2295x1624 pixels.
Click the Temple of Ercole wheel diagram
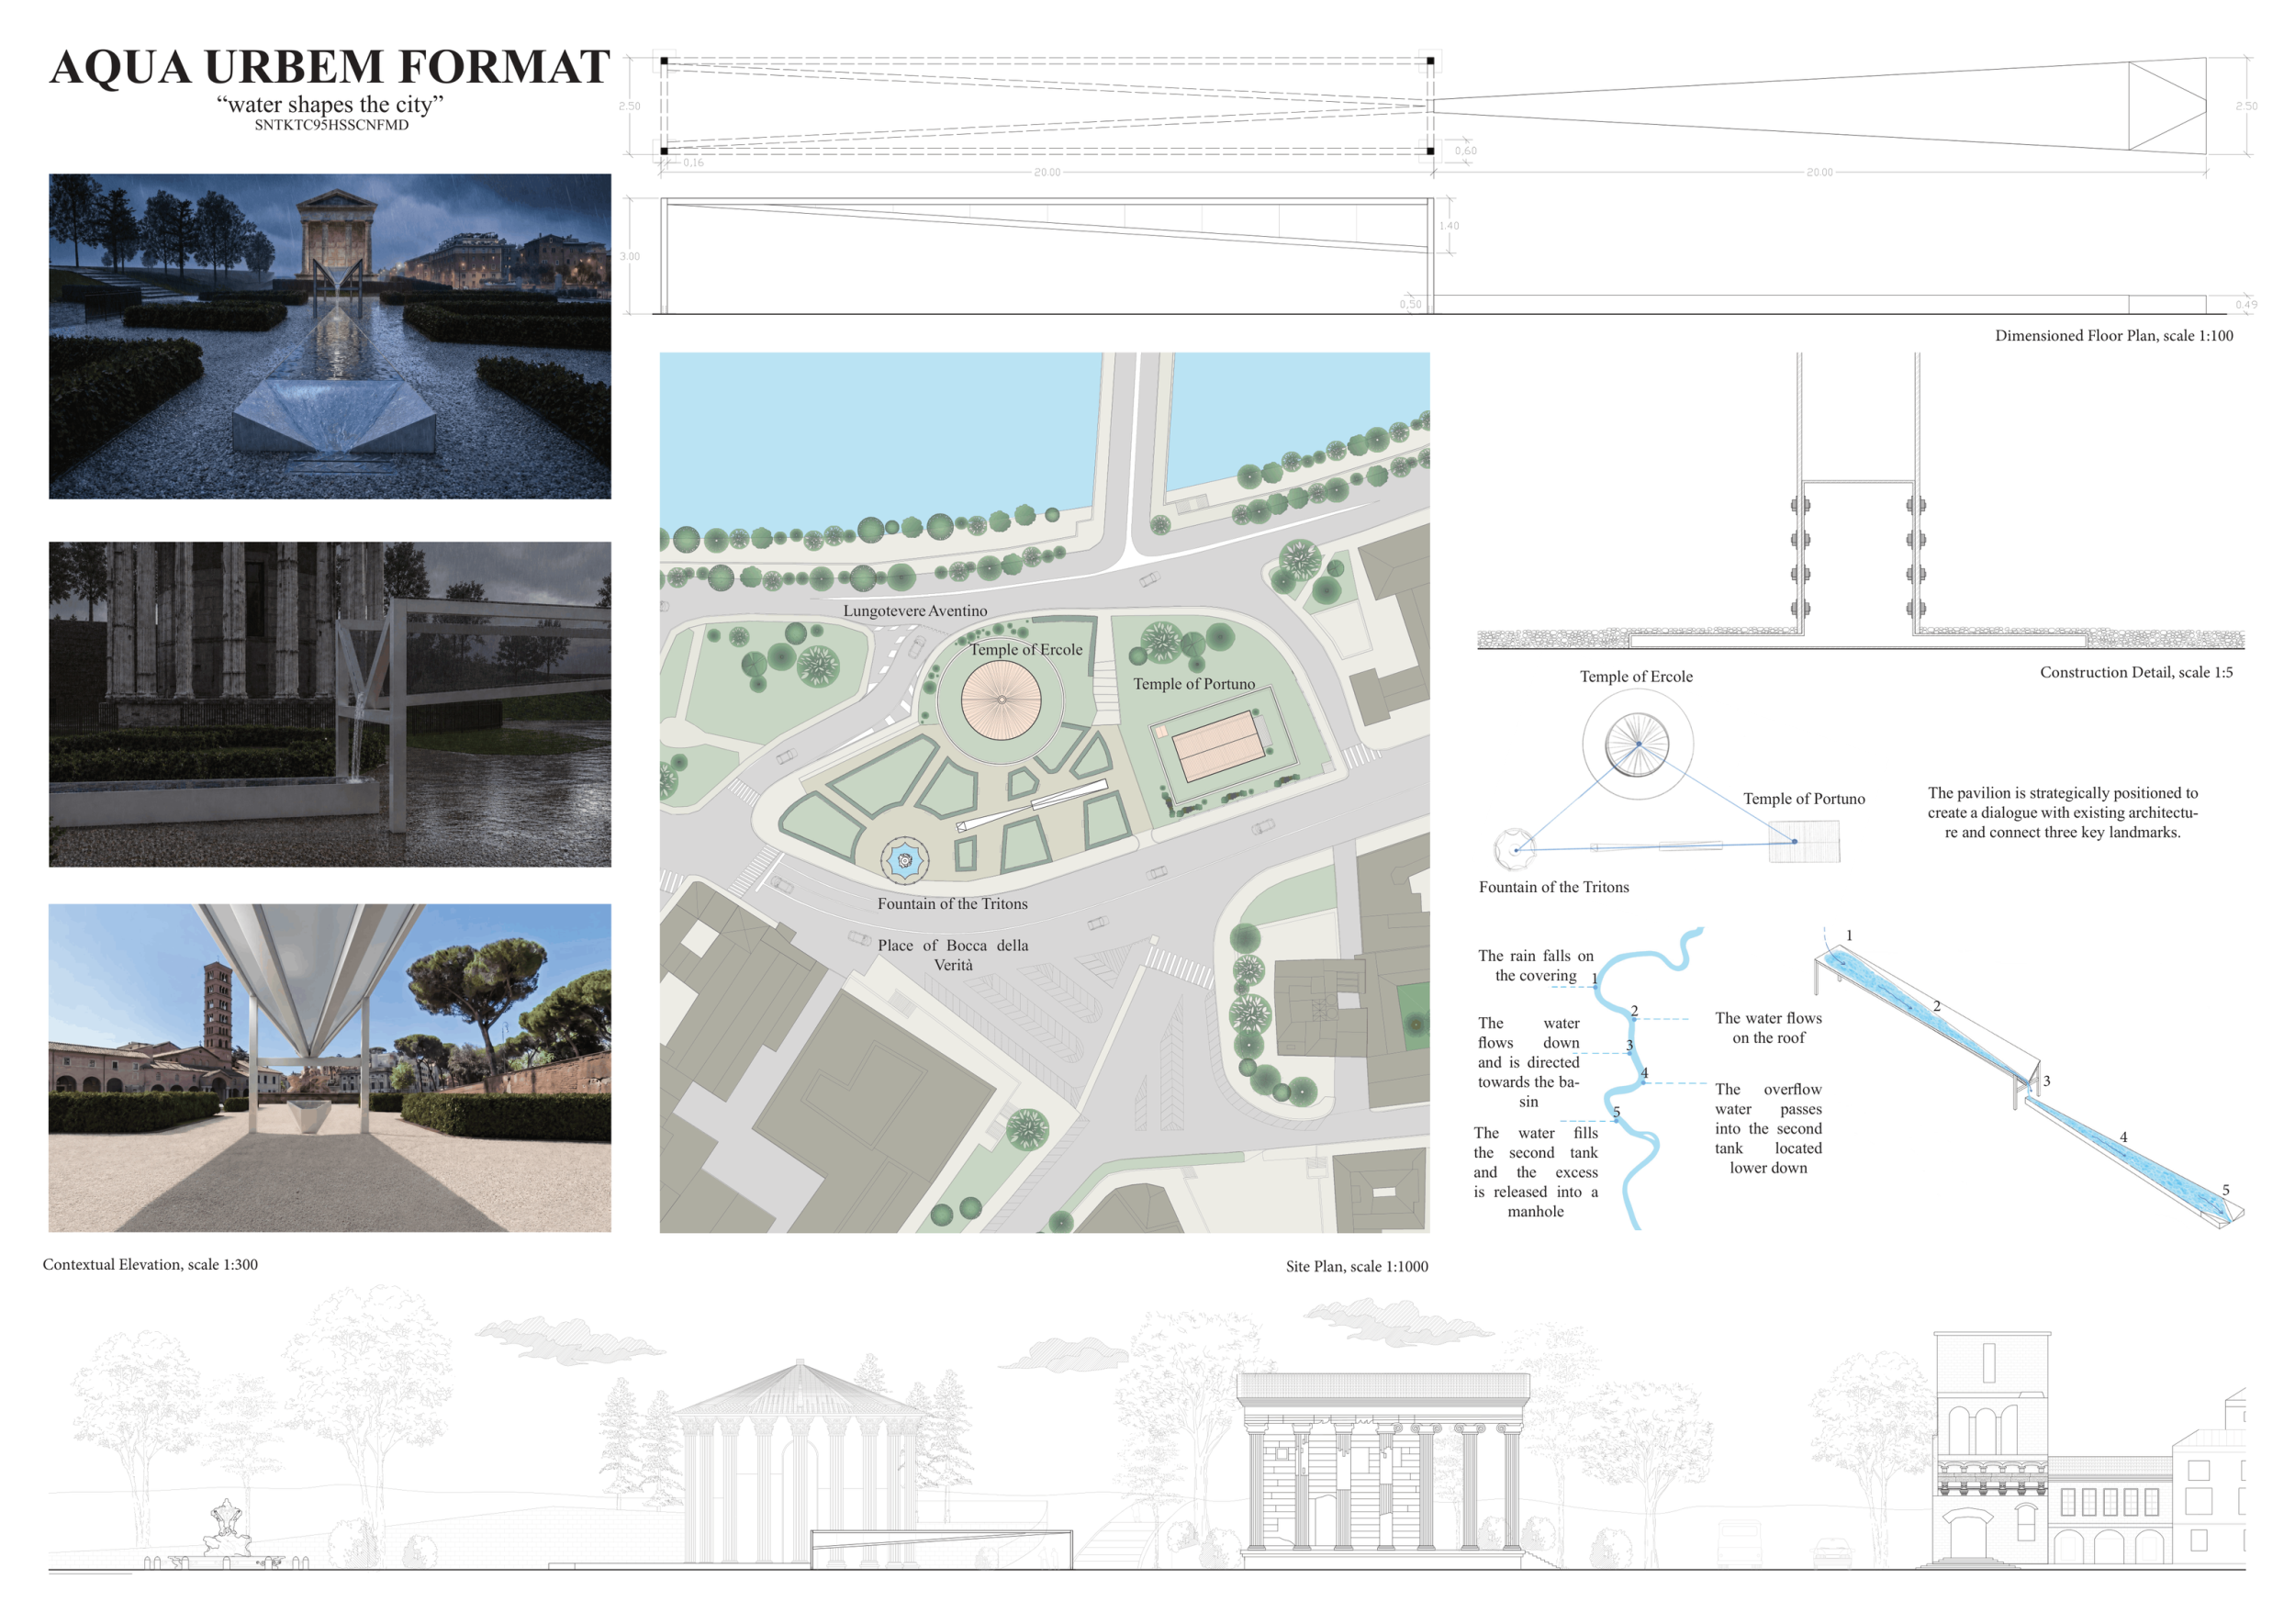[1637, 744]
